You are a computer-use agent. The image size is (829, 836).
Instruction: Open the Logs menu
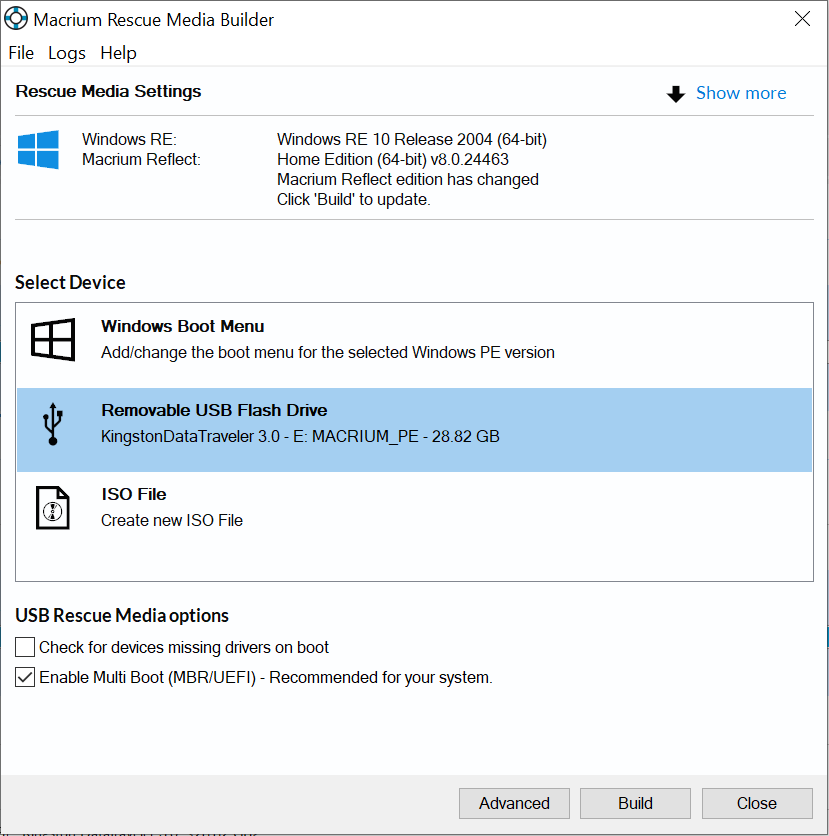[67, 53]
